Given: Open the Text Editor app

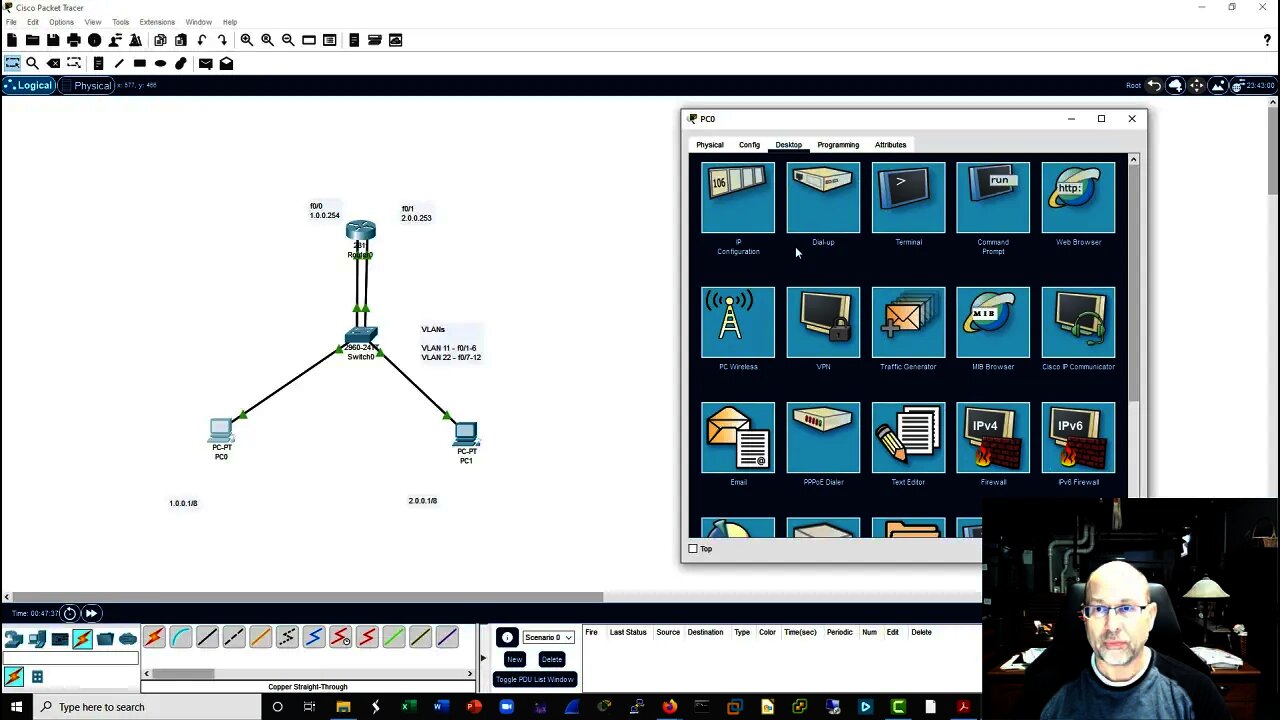Looking at the screenshot, I should (908, 438).
